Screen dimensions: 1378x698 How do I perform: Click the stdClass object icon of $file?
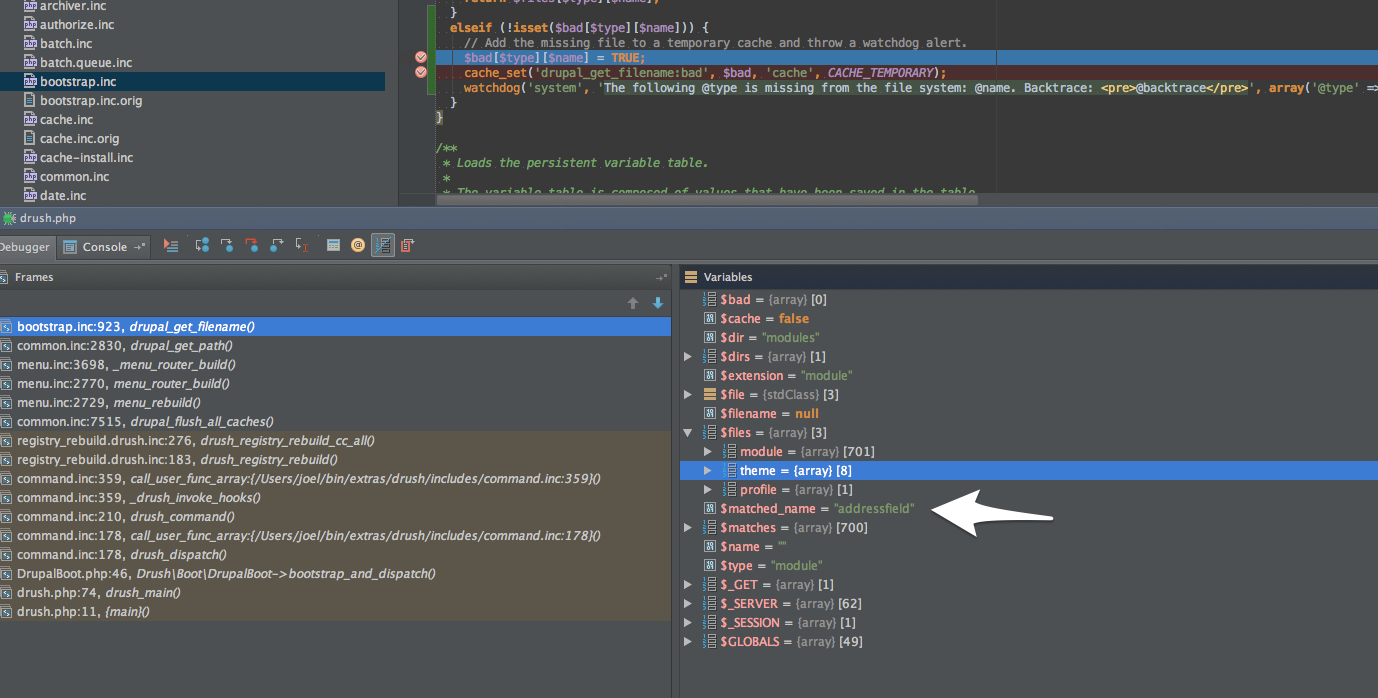(710, 395)
